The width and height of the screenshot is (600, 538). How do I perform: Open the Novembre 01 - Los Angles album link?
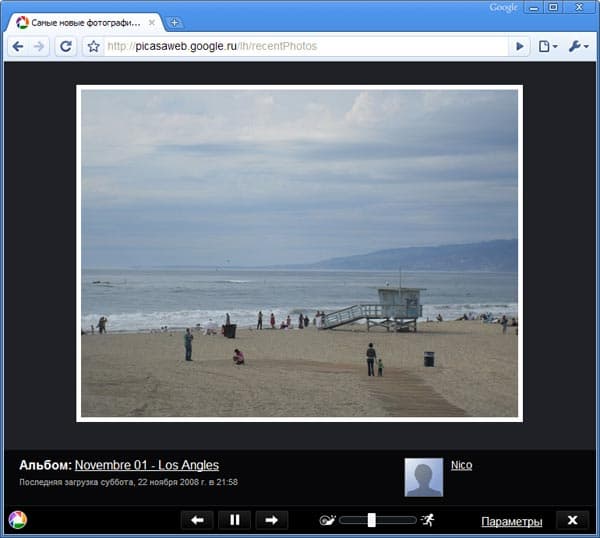coord(147,465)
